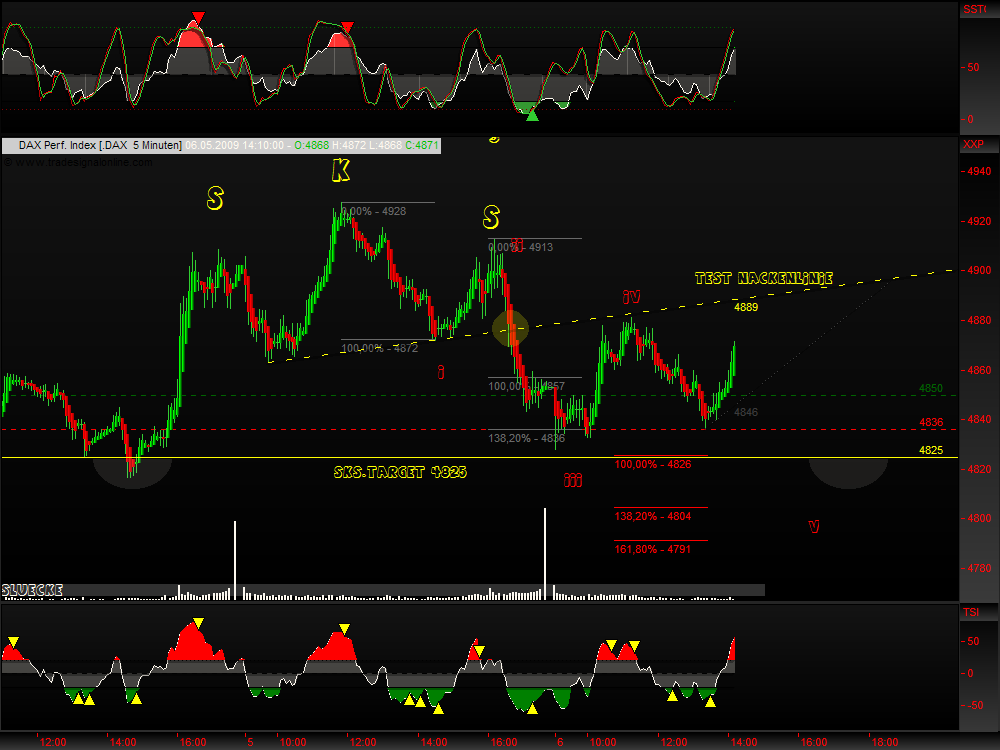Select the TSI indicator pane label

[971, 612]
